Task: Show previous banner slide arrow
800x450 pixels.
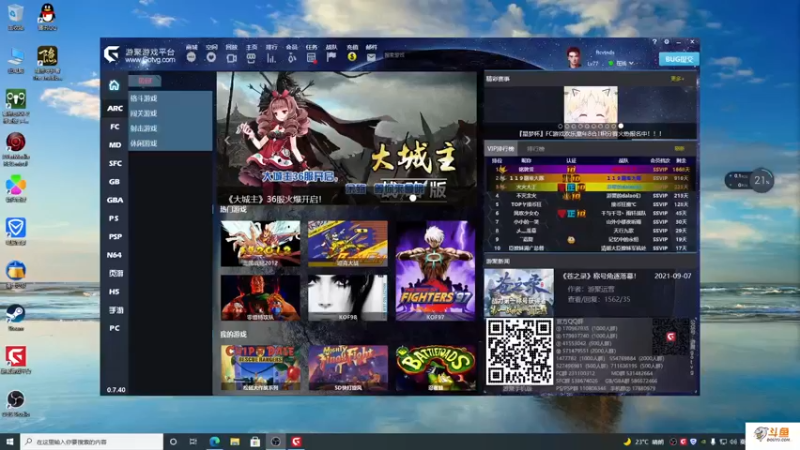Action: [228, 140]
